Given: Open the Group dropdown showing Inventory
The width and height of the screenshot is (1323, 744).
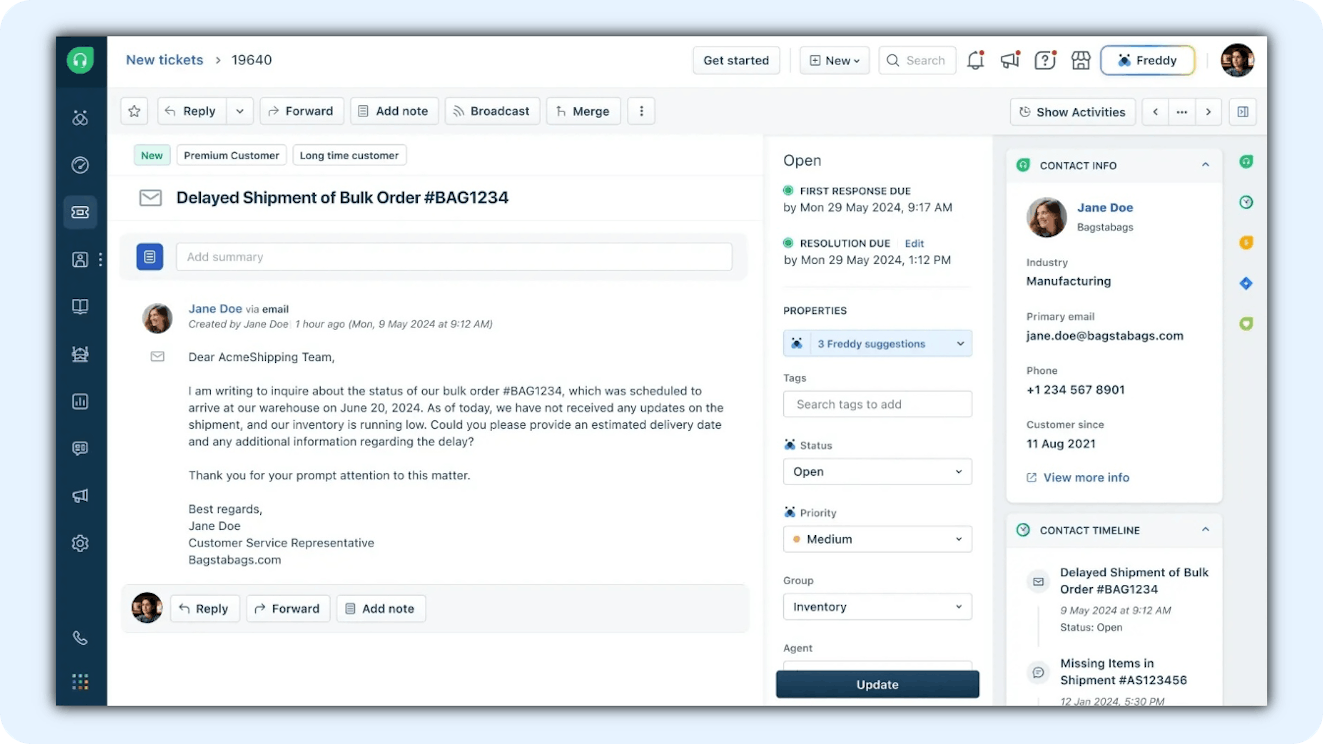Looking at the screenshot, I should coord(877,607).
